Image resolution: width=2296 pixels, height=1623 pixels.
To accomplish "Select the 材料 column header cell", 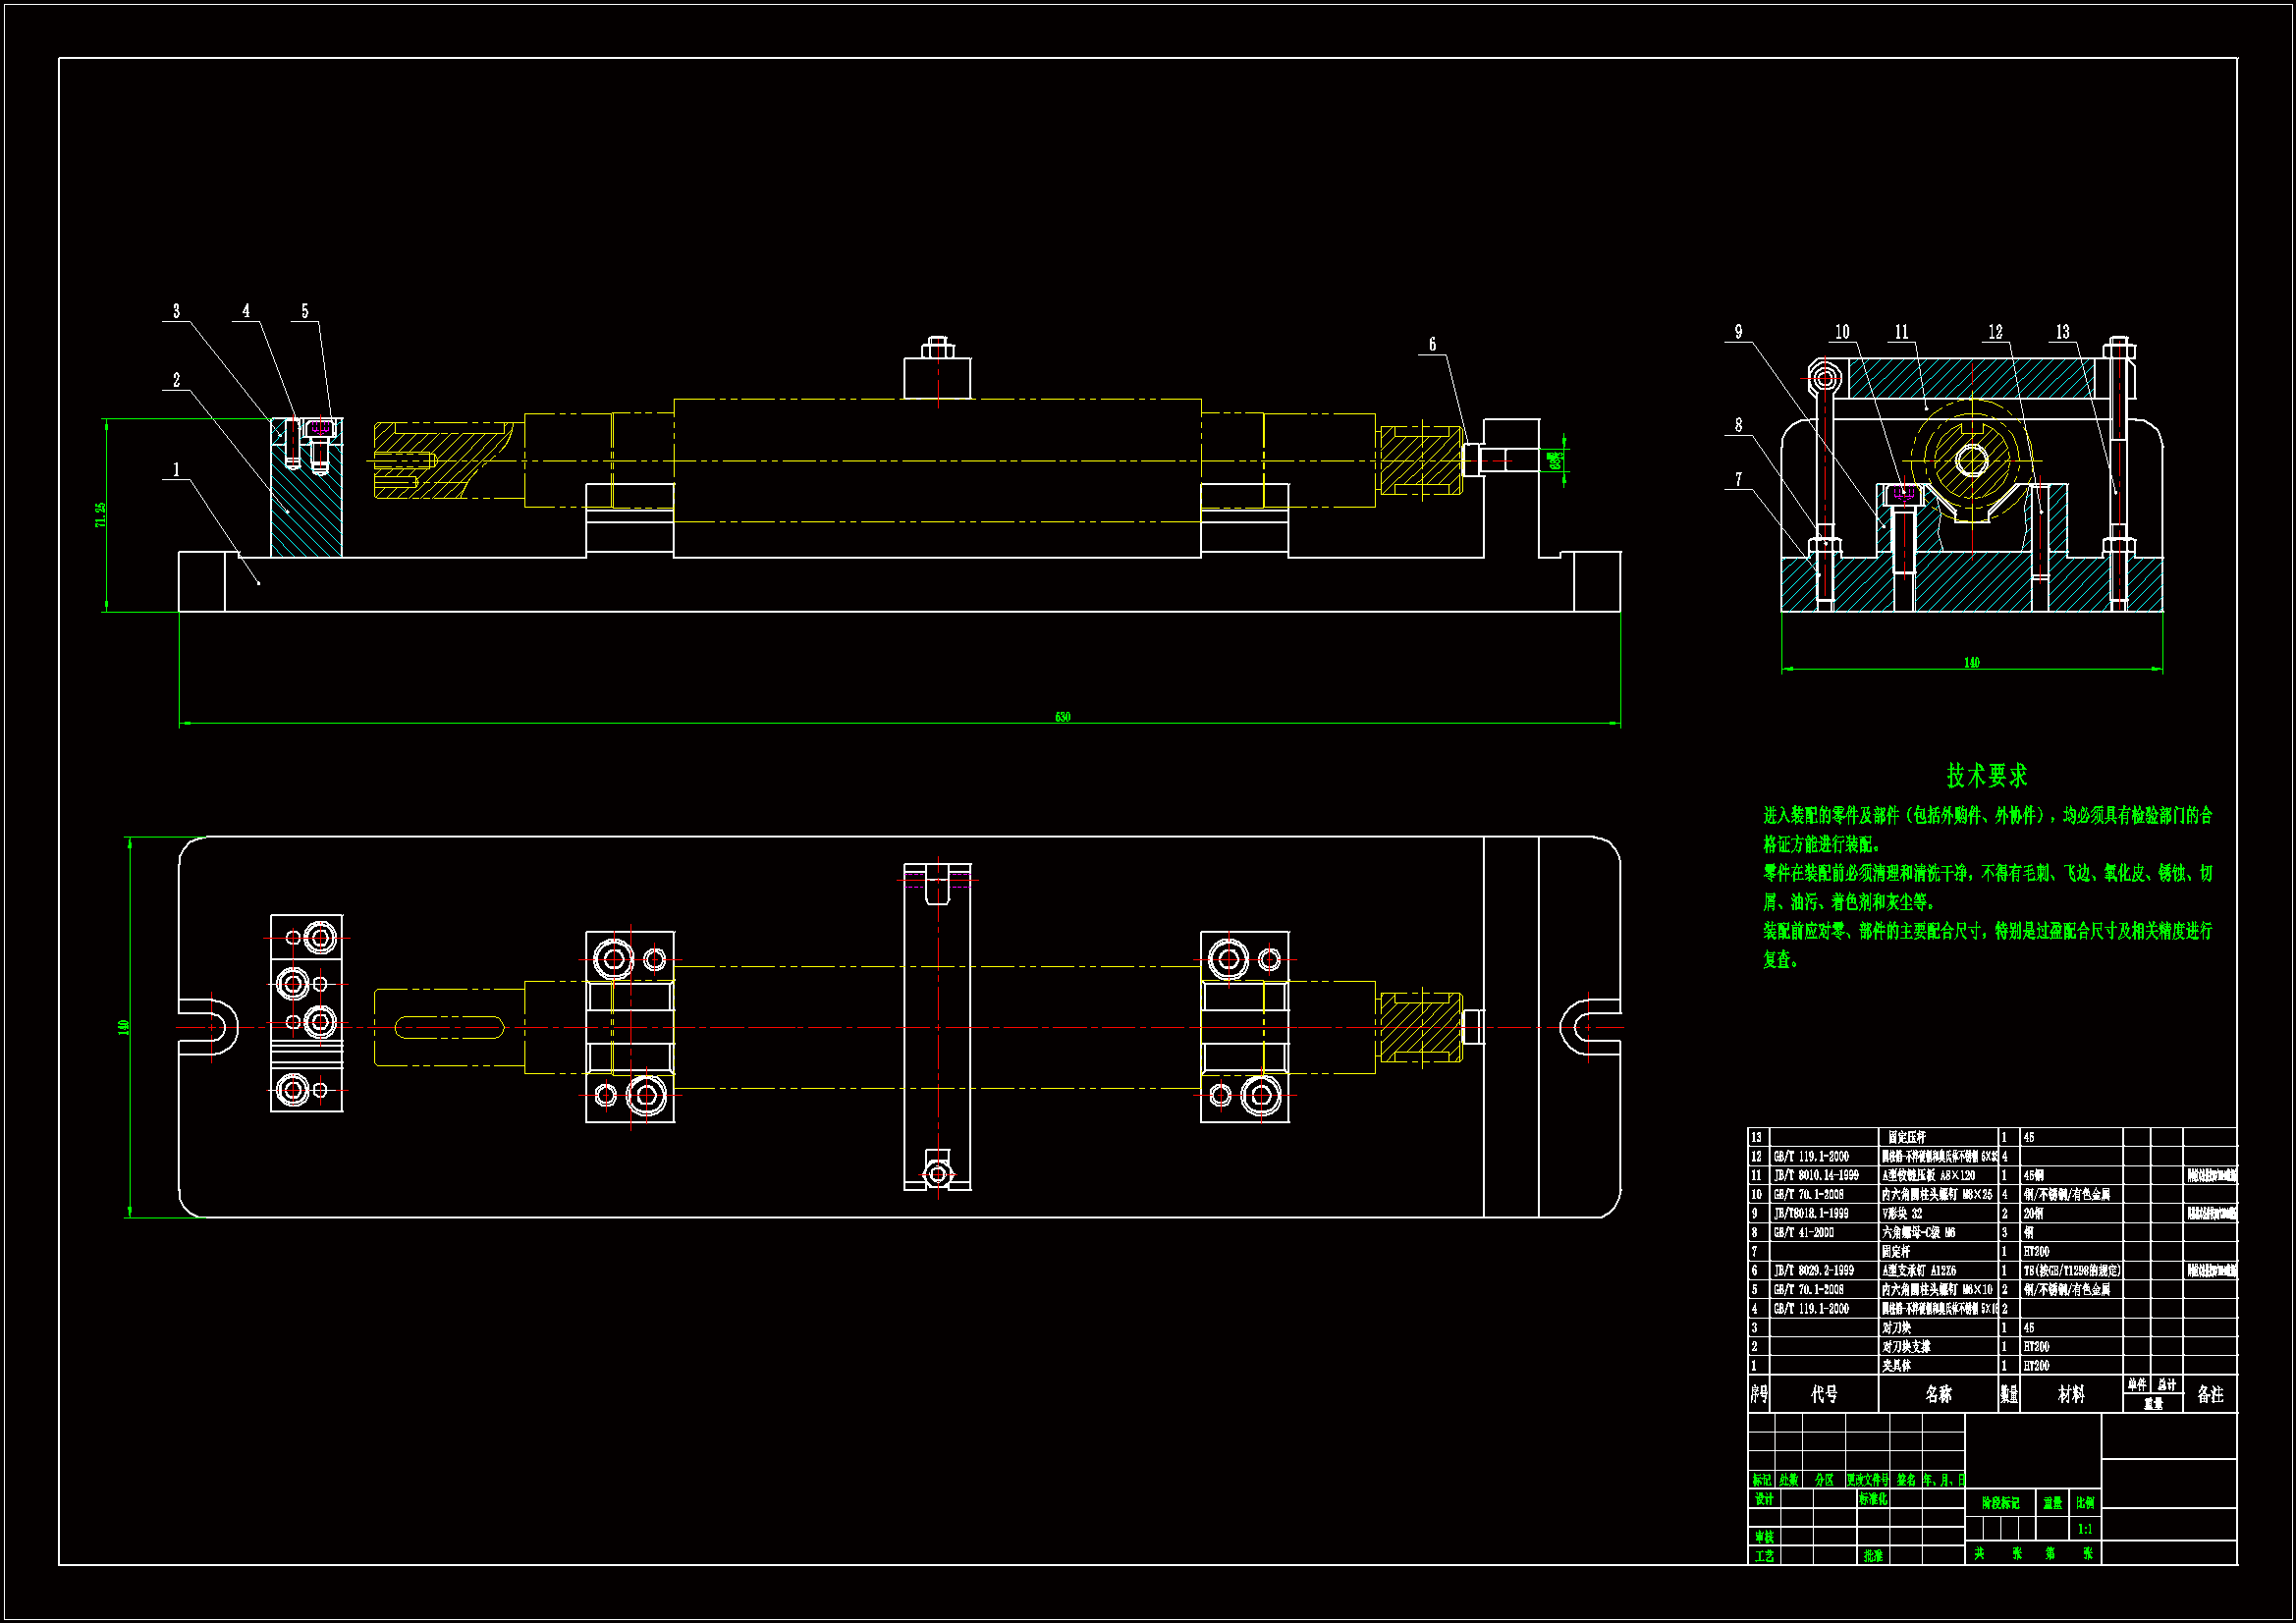I will pos(2071,1394).
